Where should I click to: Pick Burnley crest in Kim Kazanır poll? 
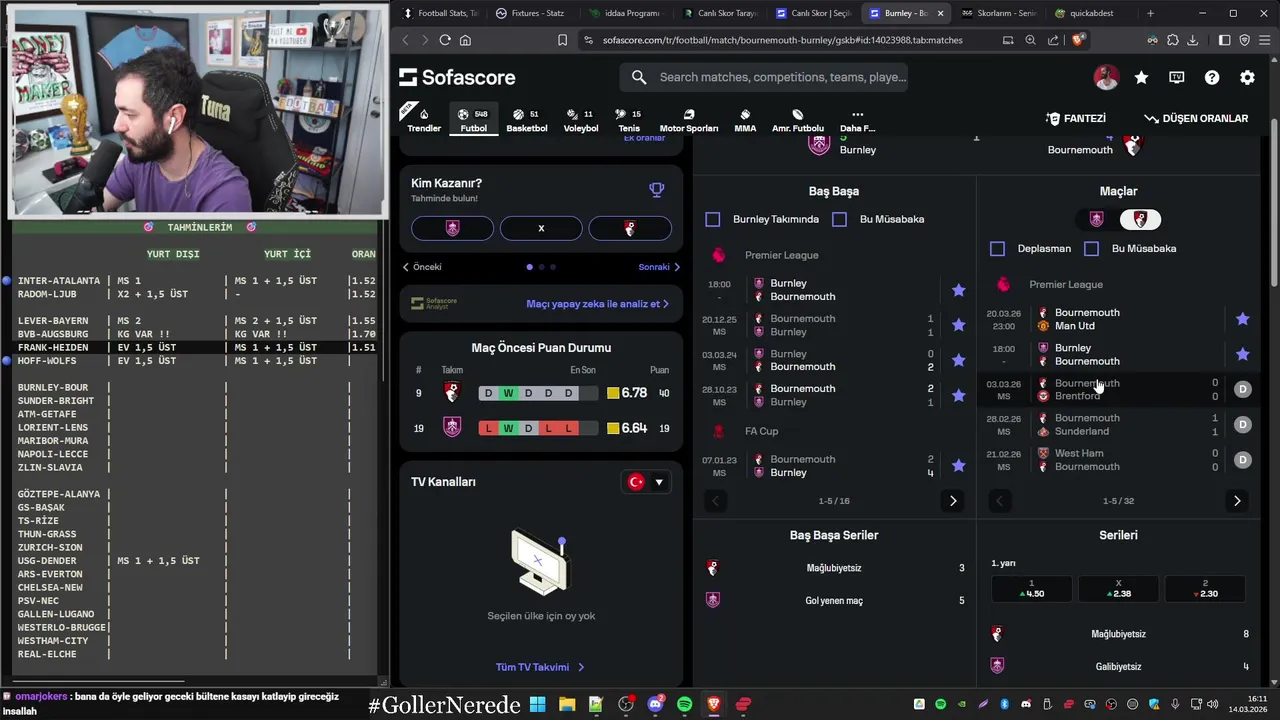click(452, 228)
